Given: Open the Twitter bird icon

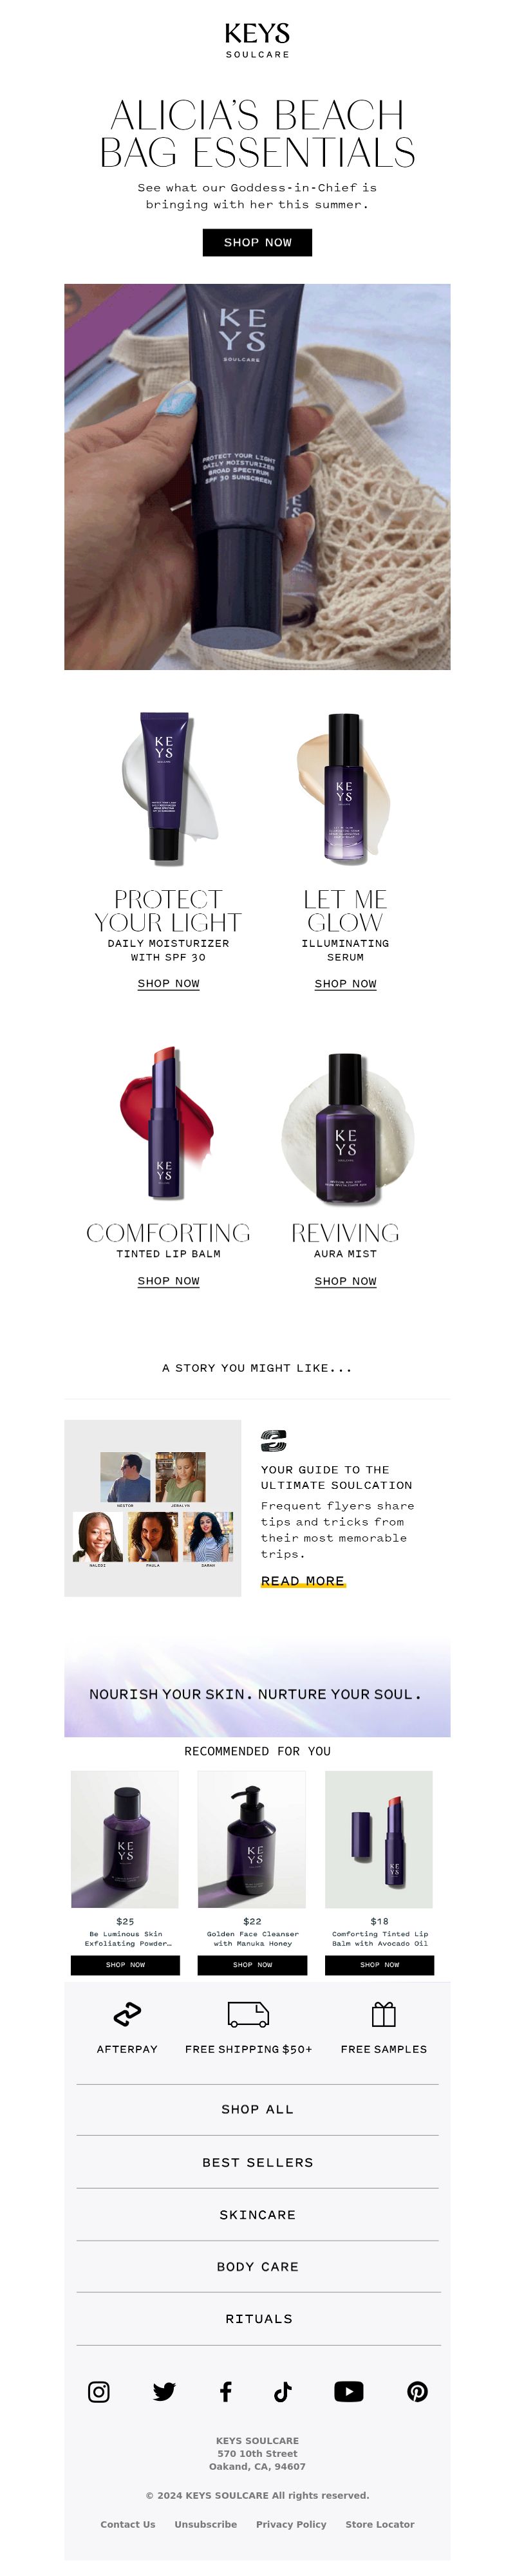Looking at the screenshot, I should pyautogui.click(x=164, y=2391).
